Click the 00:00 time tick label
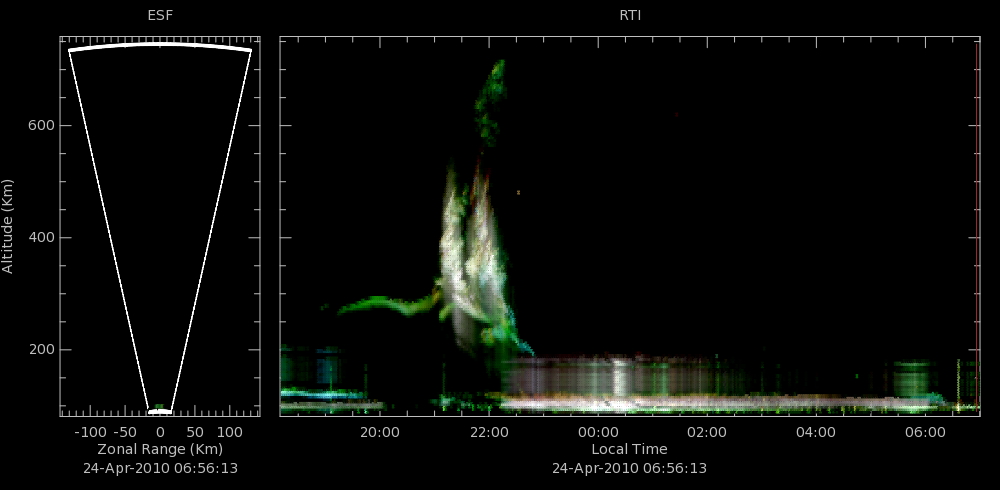Screen dimensions: 1000x490 pyautogui.click(x=598, y=433)
